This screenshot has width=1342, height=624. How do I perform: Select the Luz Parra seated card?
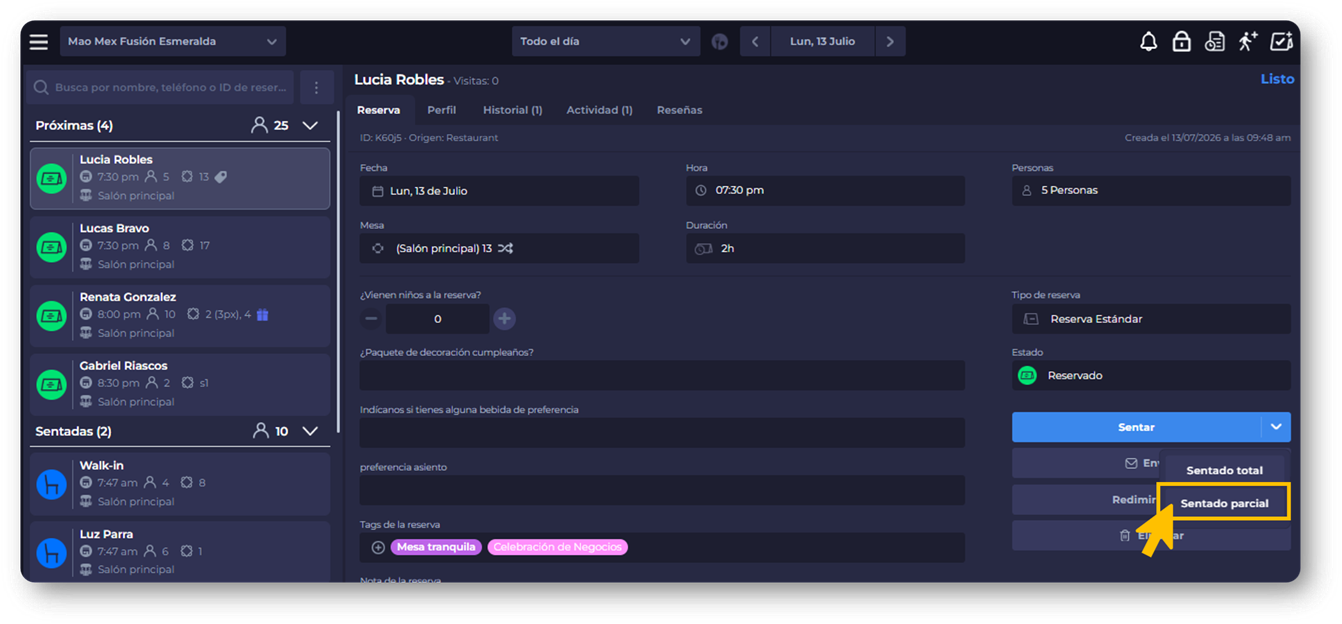(x=180, y=551)
